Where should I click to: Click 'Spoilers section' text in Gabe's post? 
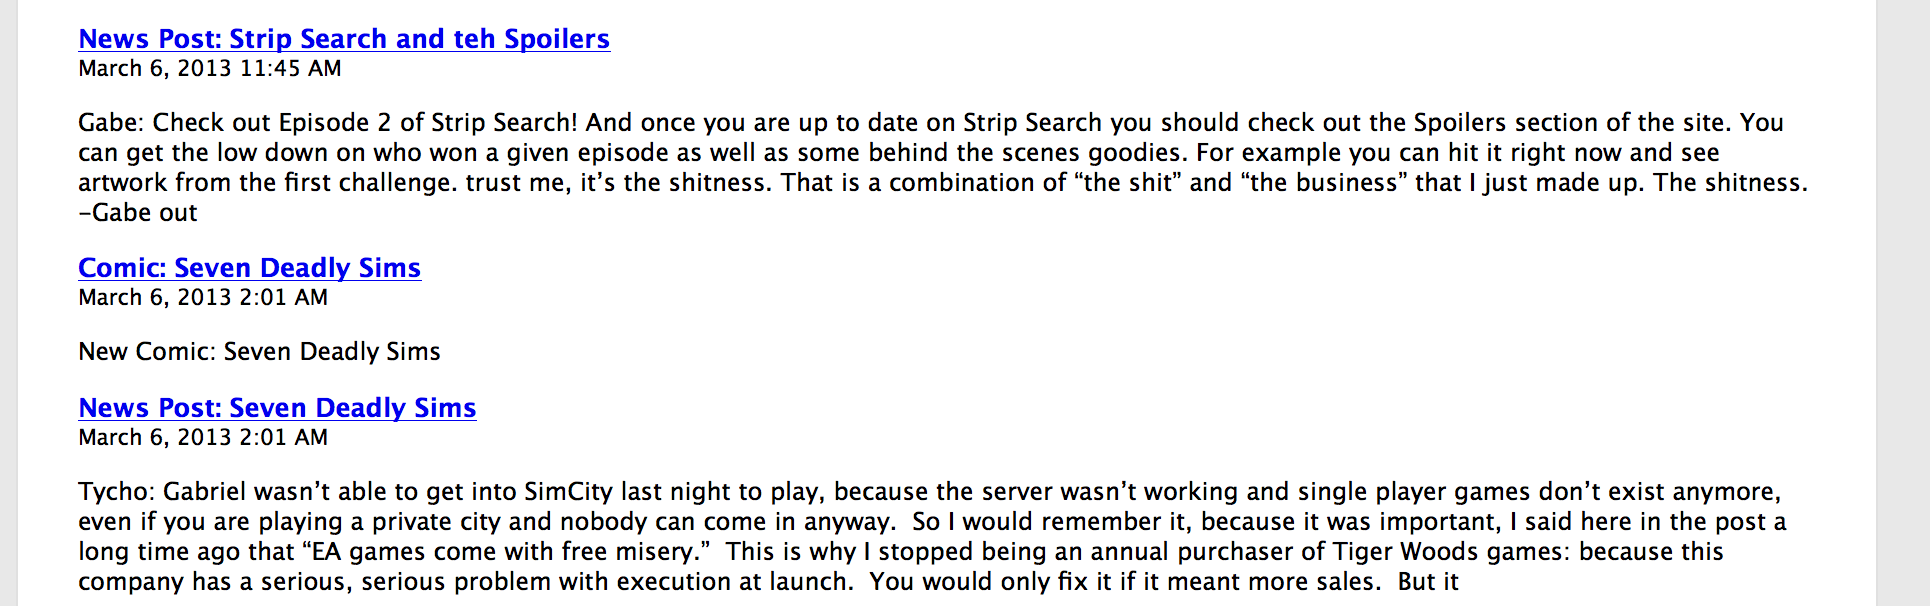[1505, 123]
